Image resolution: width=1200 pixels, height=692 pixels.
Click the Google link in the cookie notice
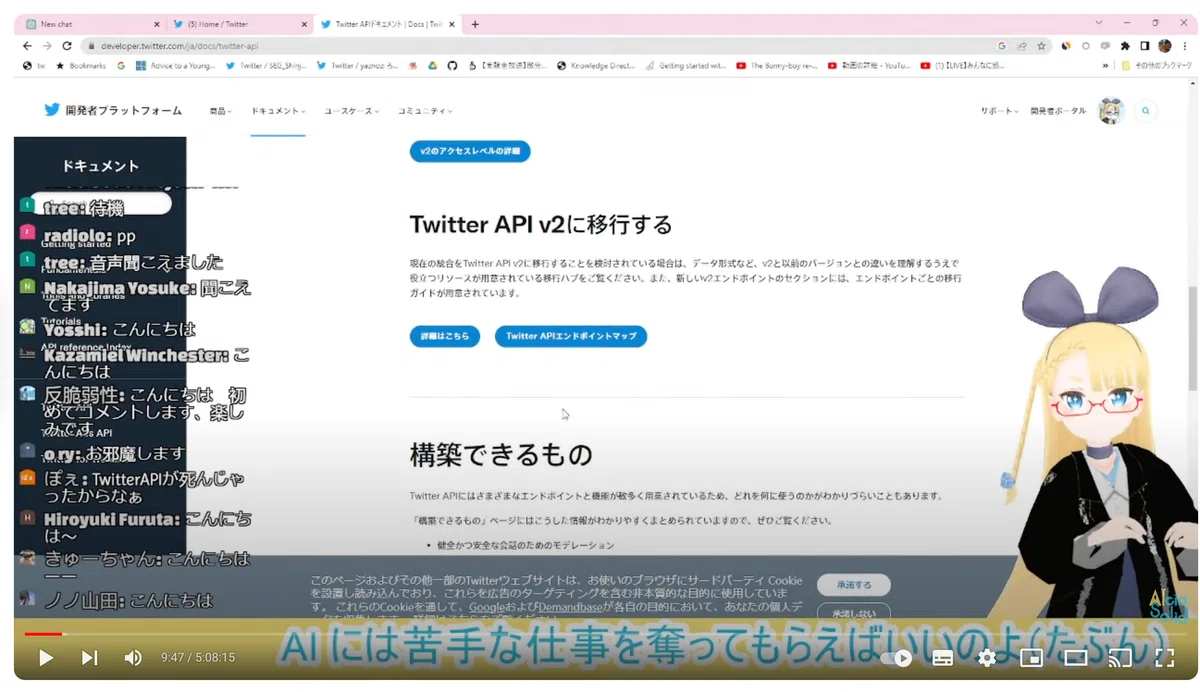click(x=485, y=606)
